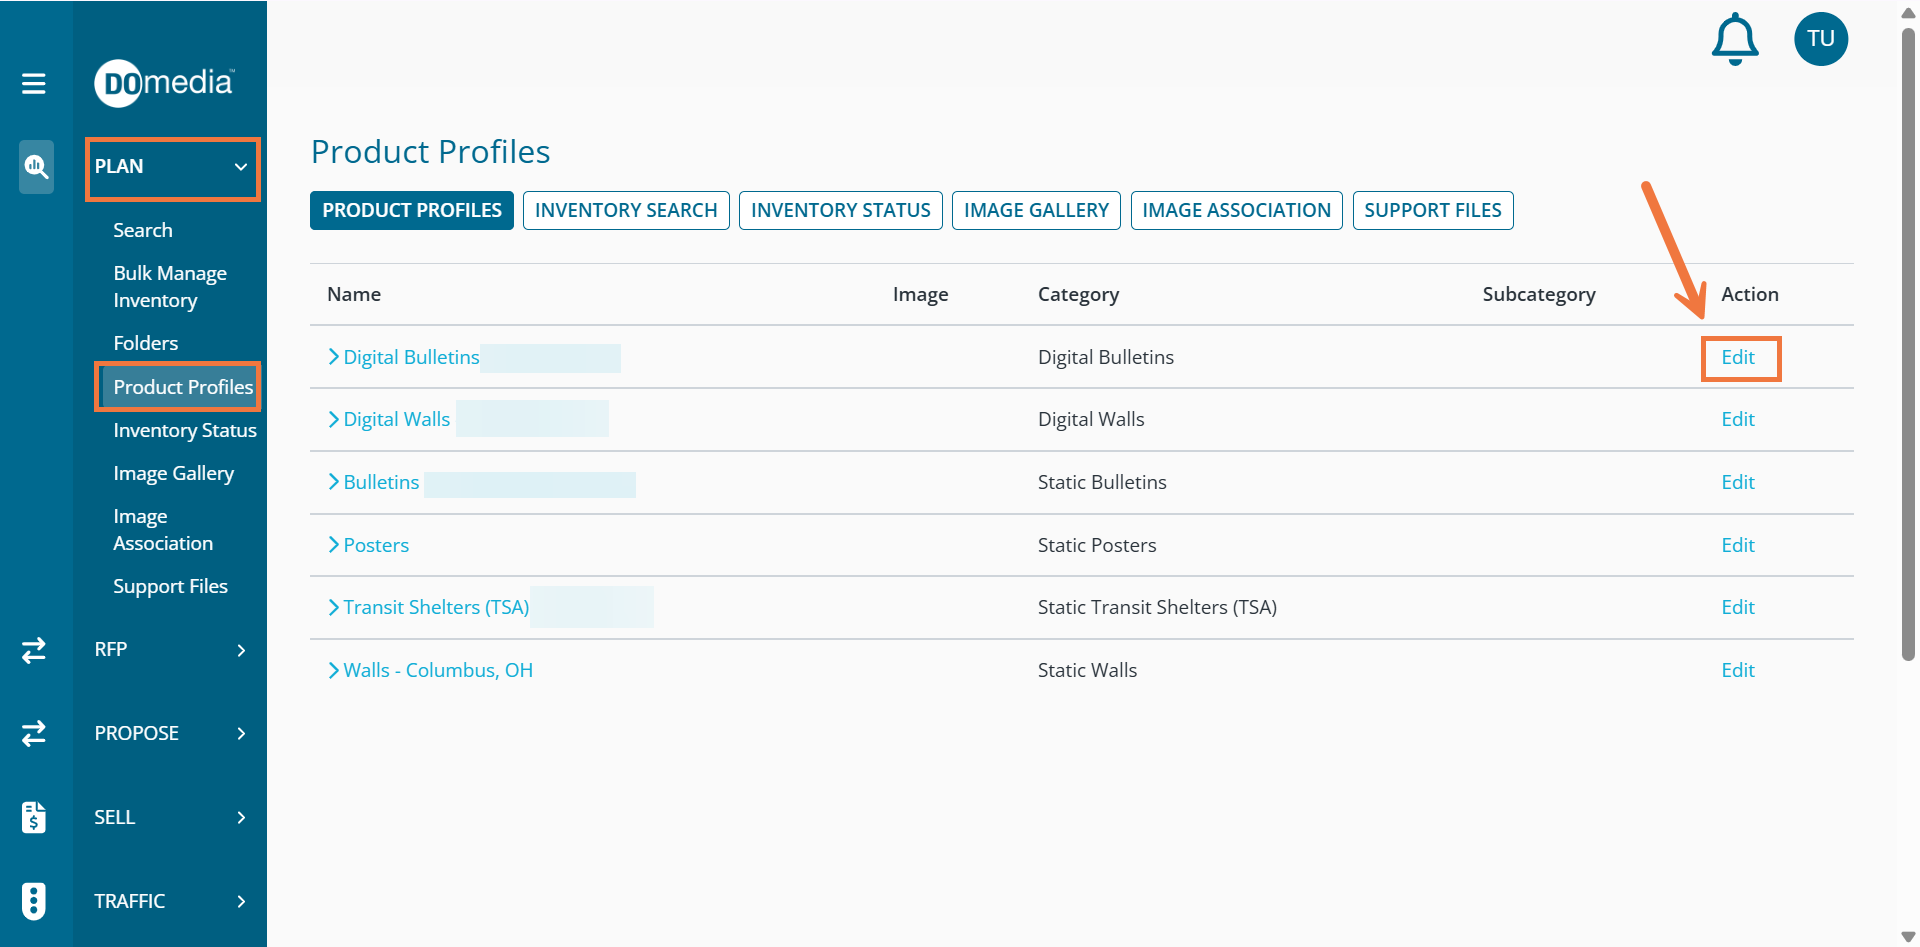Open the TU user avatar menu

pyautogui.click(x=1820, y=39)
